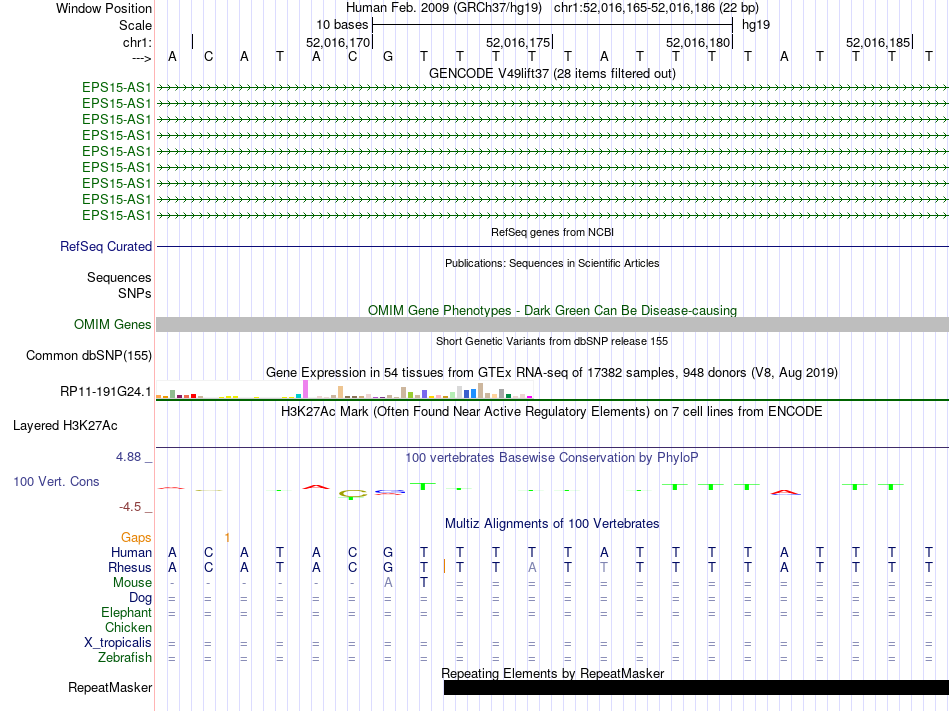Click the Window Position track label
This screenshot has height=711, width=950.
tap(104, 8)
